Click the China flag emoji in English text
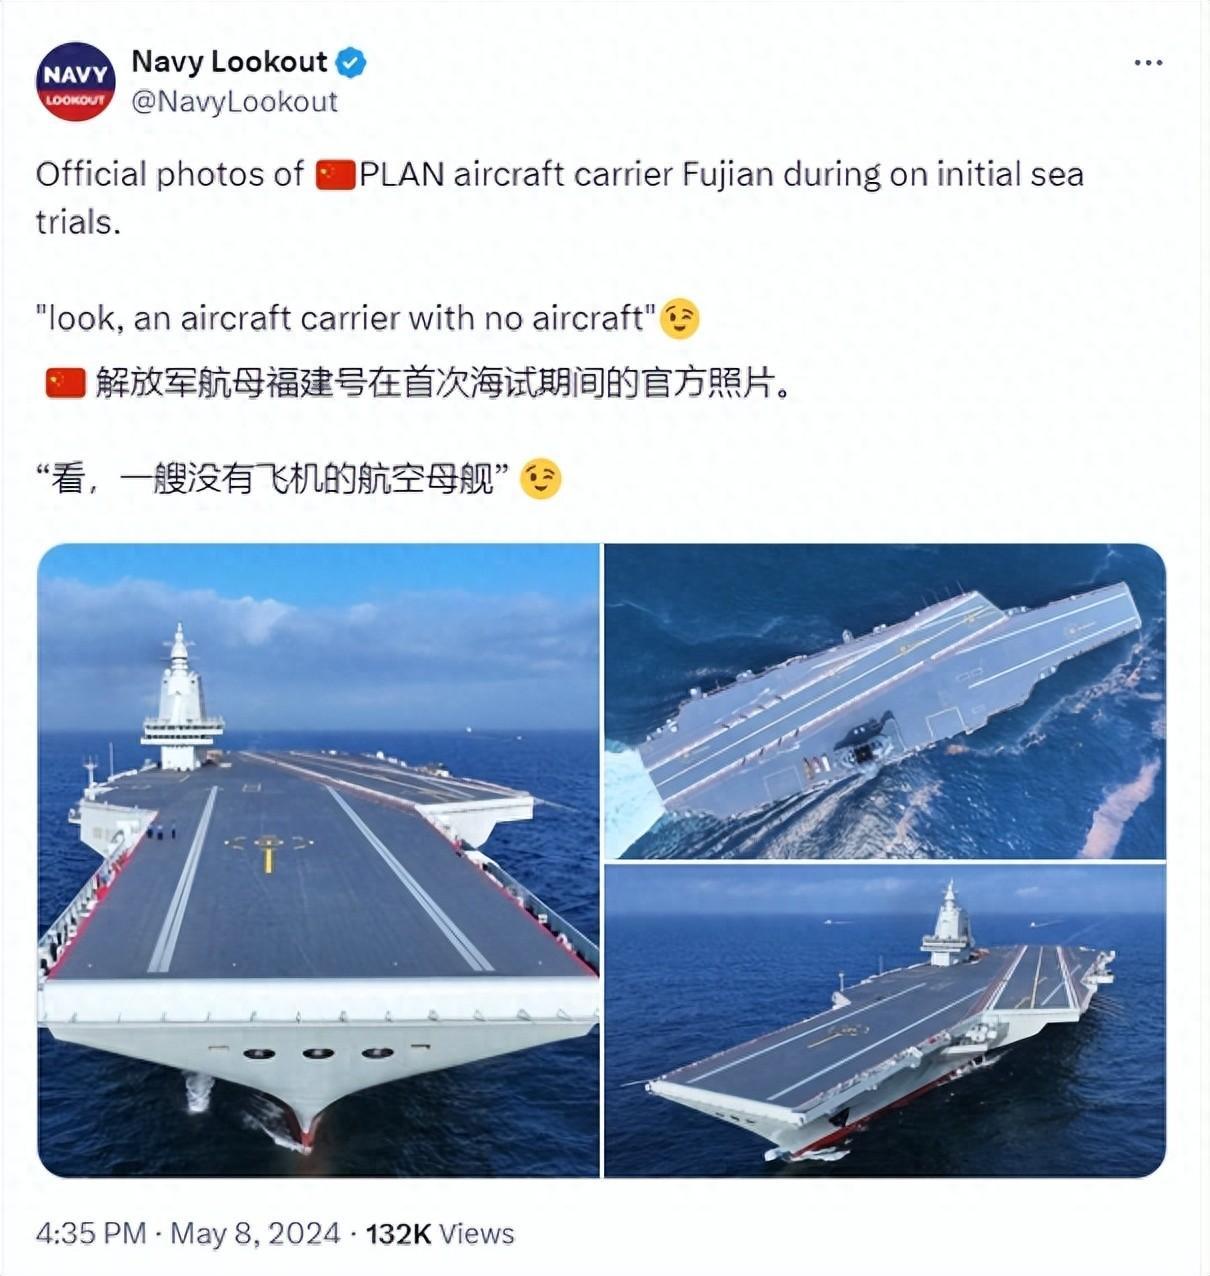The image size is (1210, 1276). (336, 175)
